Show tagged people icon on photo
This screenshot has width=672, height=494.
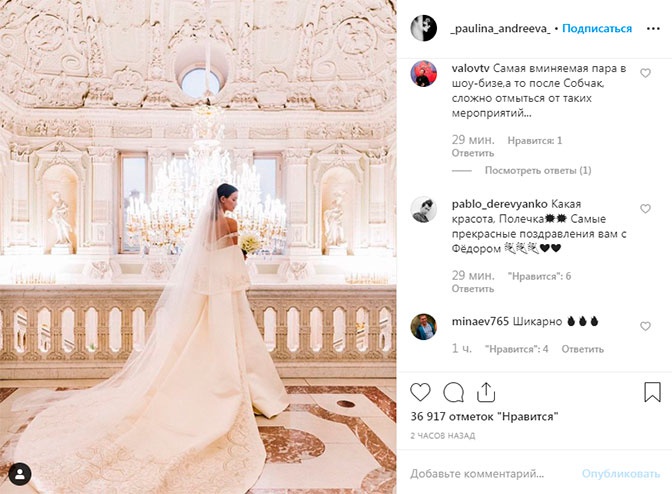pyautogui.click(x=20, y=474)
